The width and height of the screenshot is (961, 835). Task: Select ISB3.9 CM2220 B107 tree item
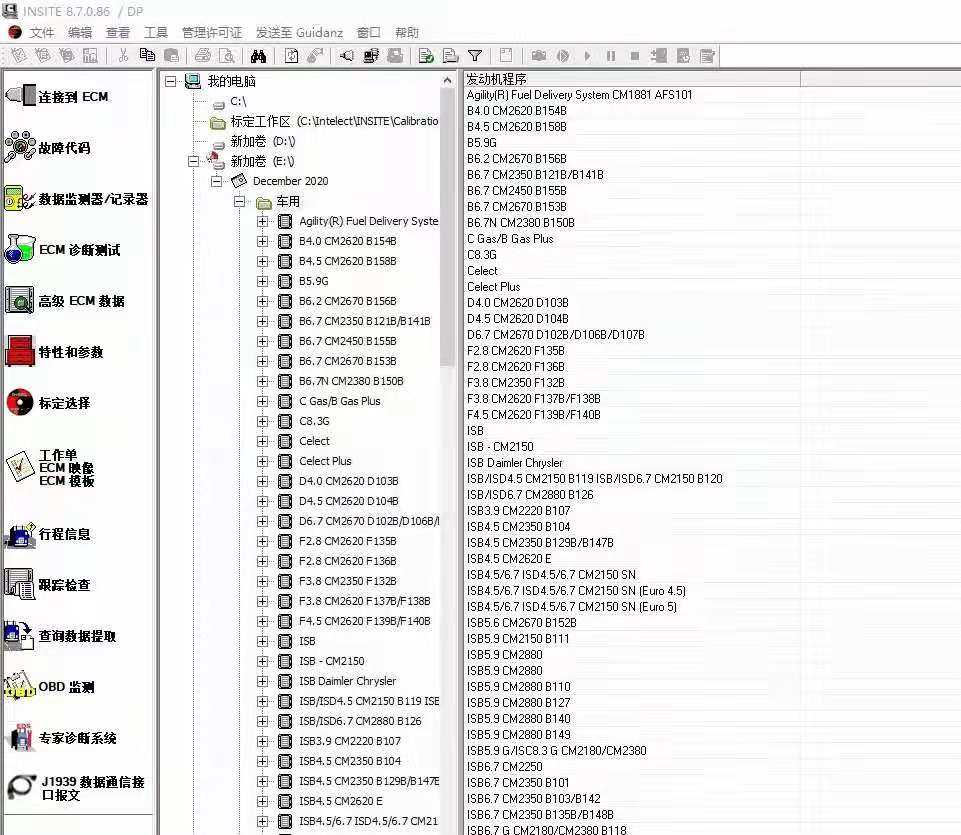pyautogui.click(x=350, y=741)
